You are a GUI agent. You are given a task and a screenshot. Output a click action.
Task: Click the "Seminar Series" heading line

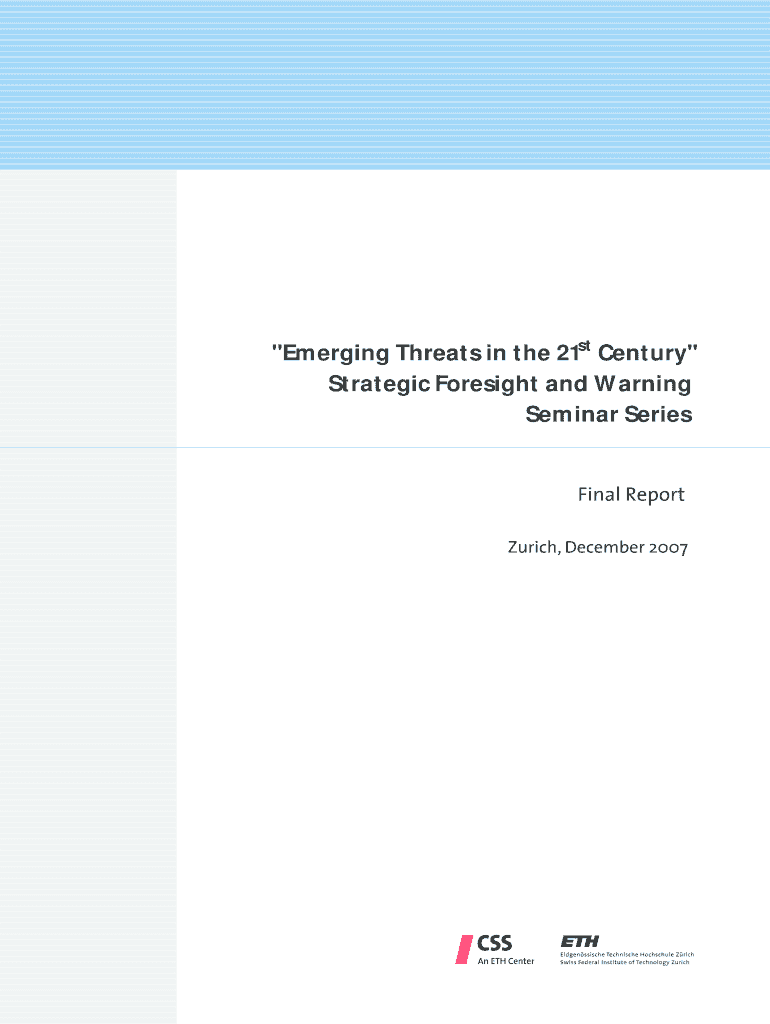pos(608,415)
